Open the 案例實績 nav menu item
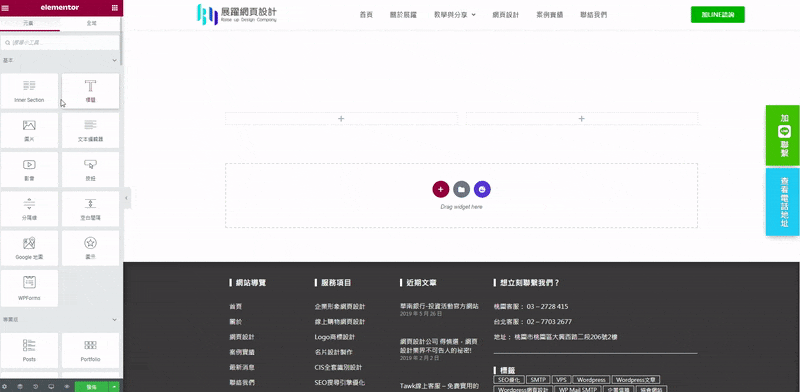 [x=549, y=15]
